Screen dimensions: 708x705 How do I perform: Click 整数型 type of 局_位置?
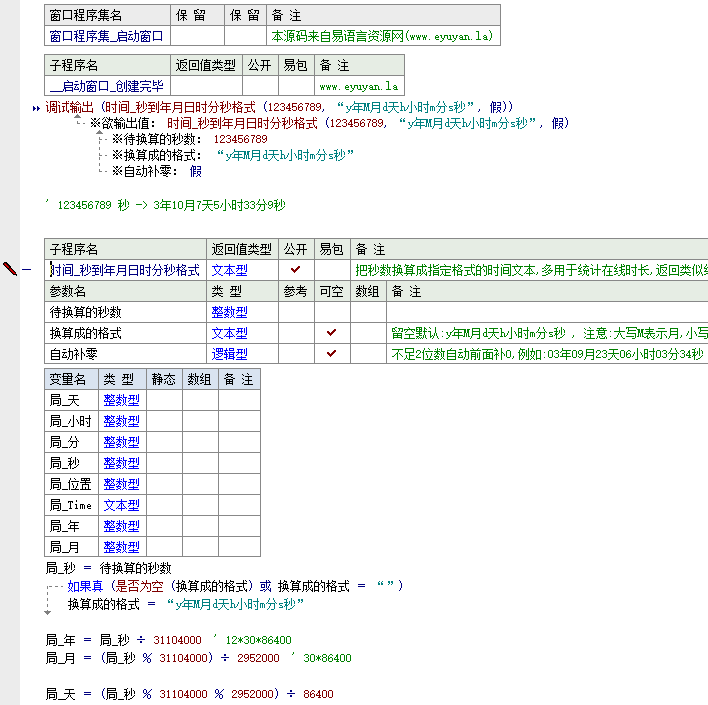122,484
